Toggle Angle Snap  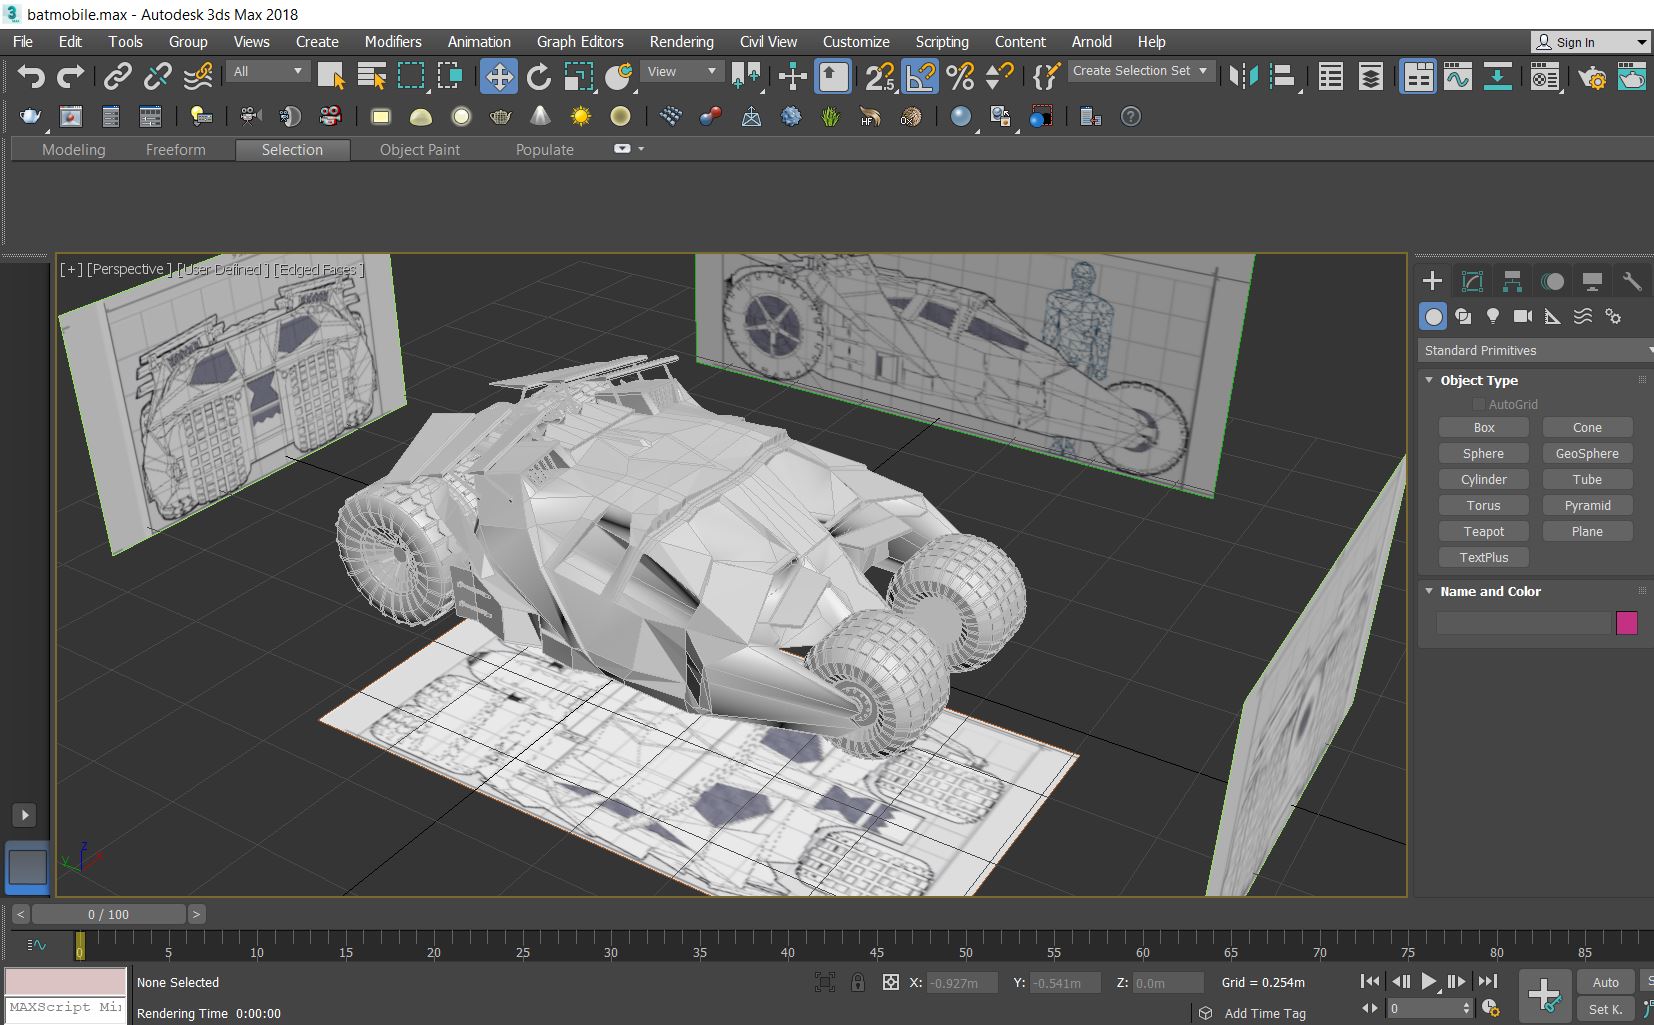[920, 76]
